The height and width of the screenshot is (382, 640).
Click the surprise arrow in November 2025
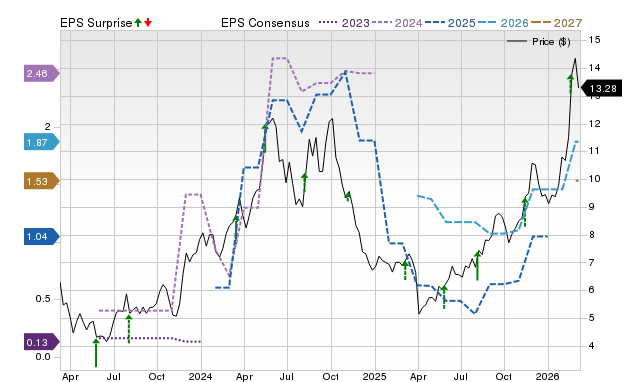525,212
